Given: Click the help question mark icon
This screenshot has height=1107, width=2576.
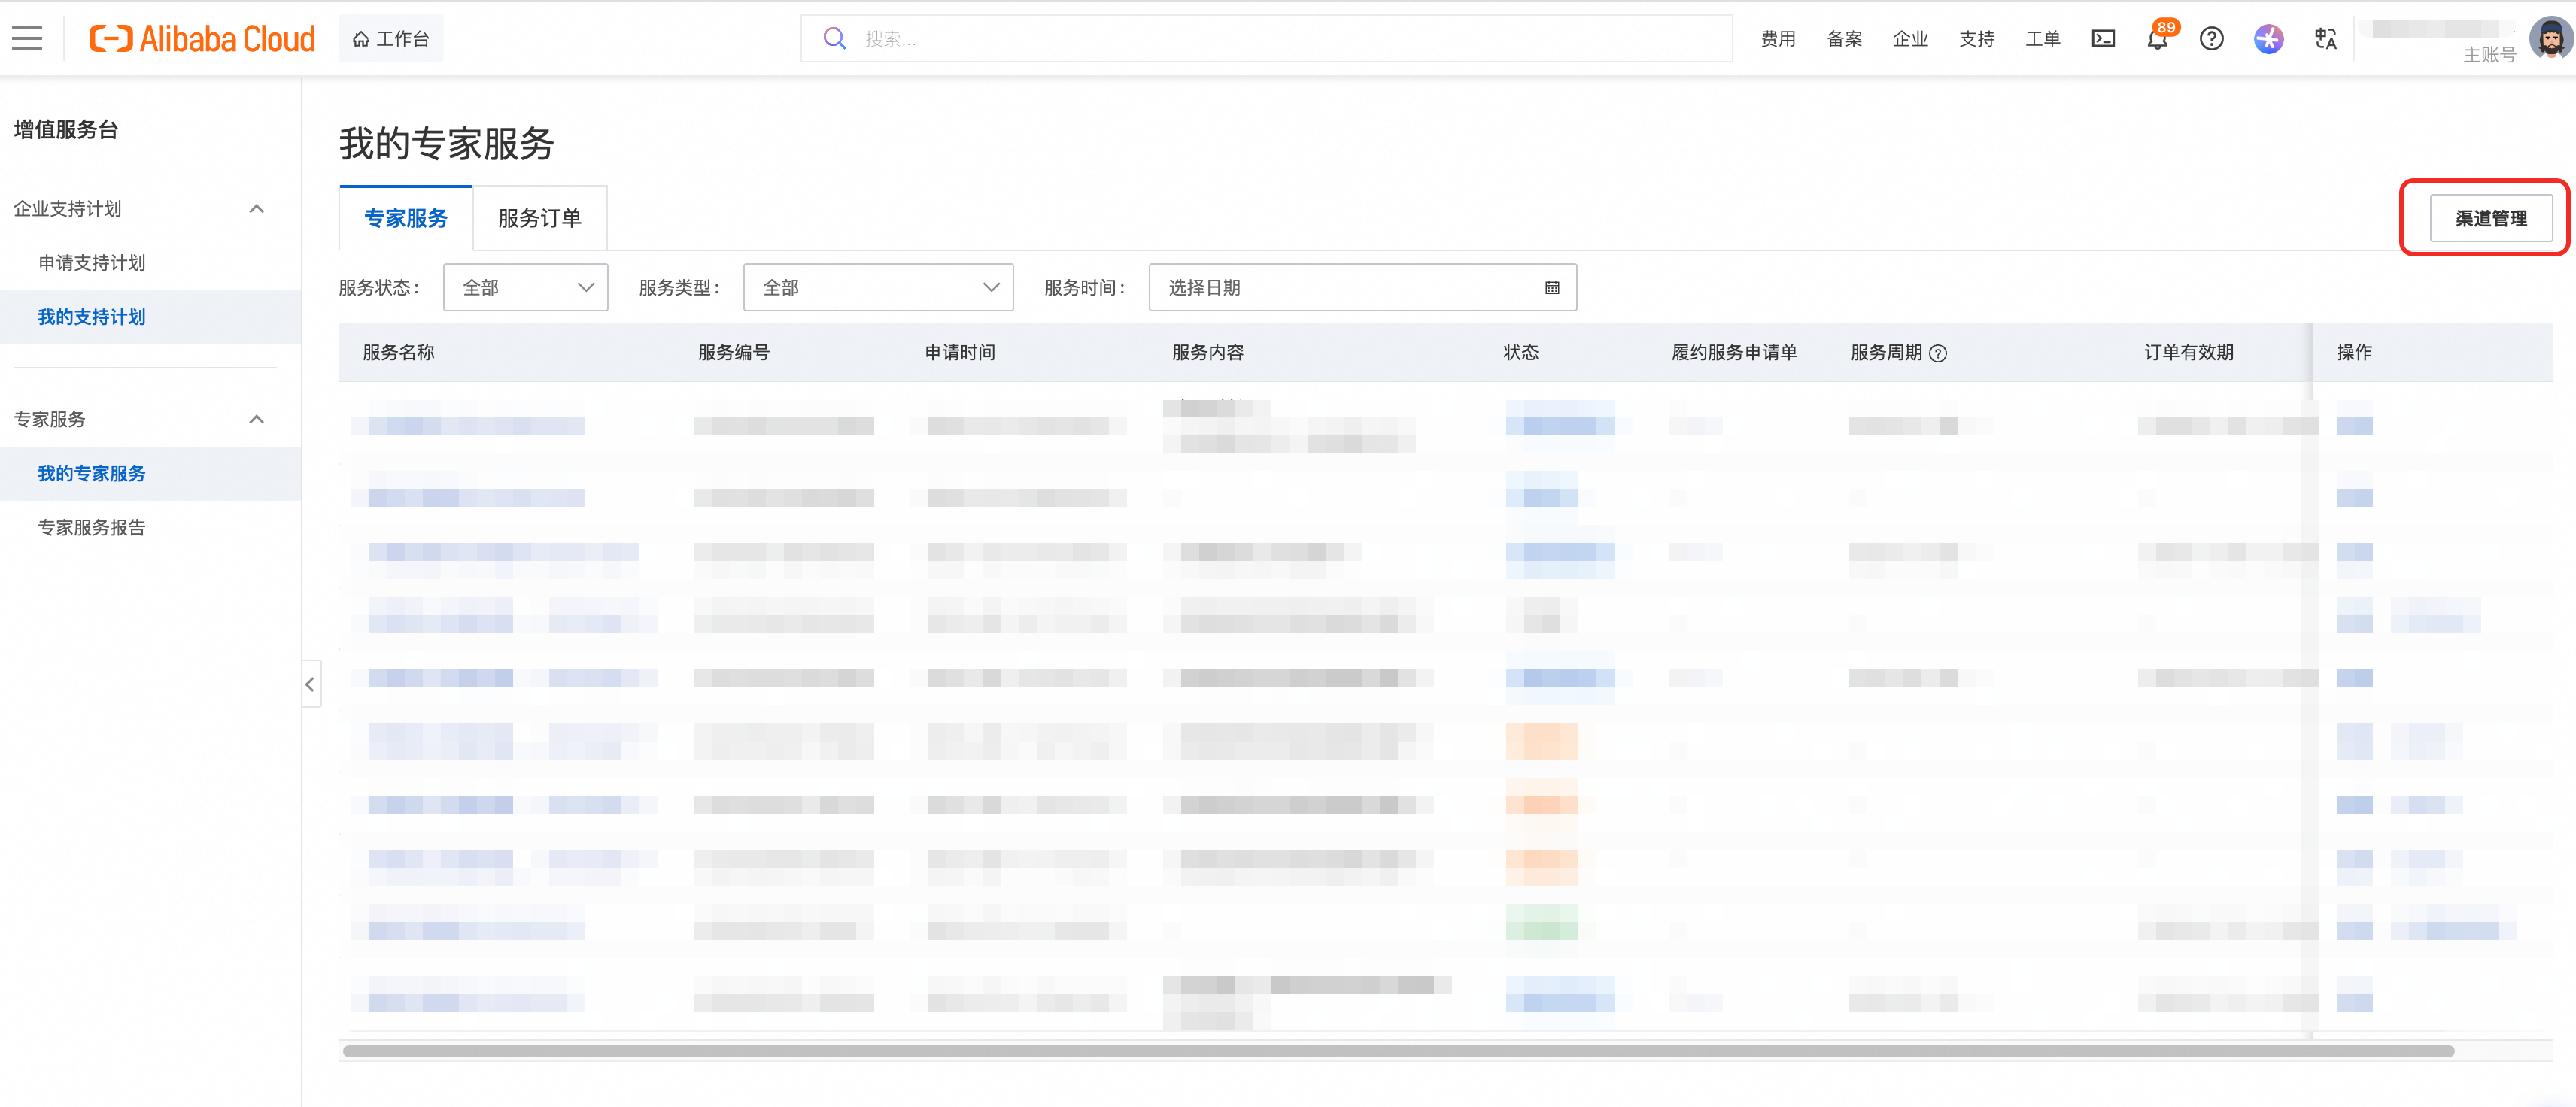Looking at the screenshot, I should pos(2211,38).
